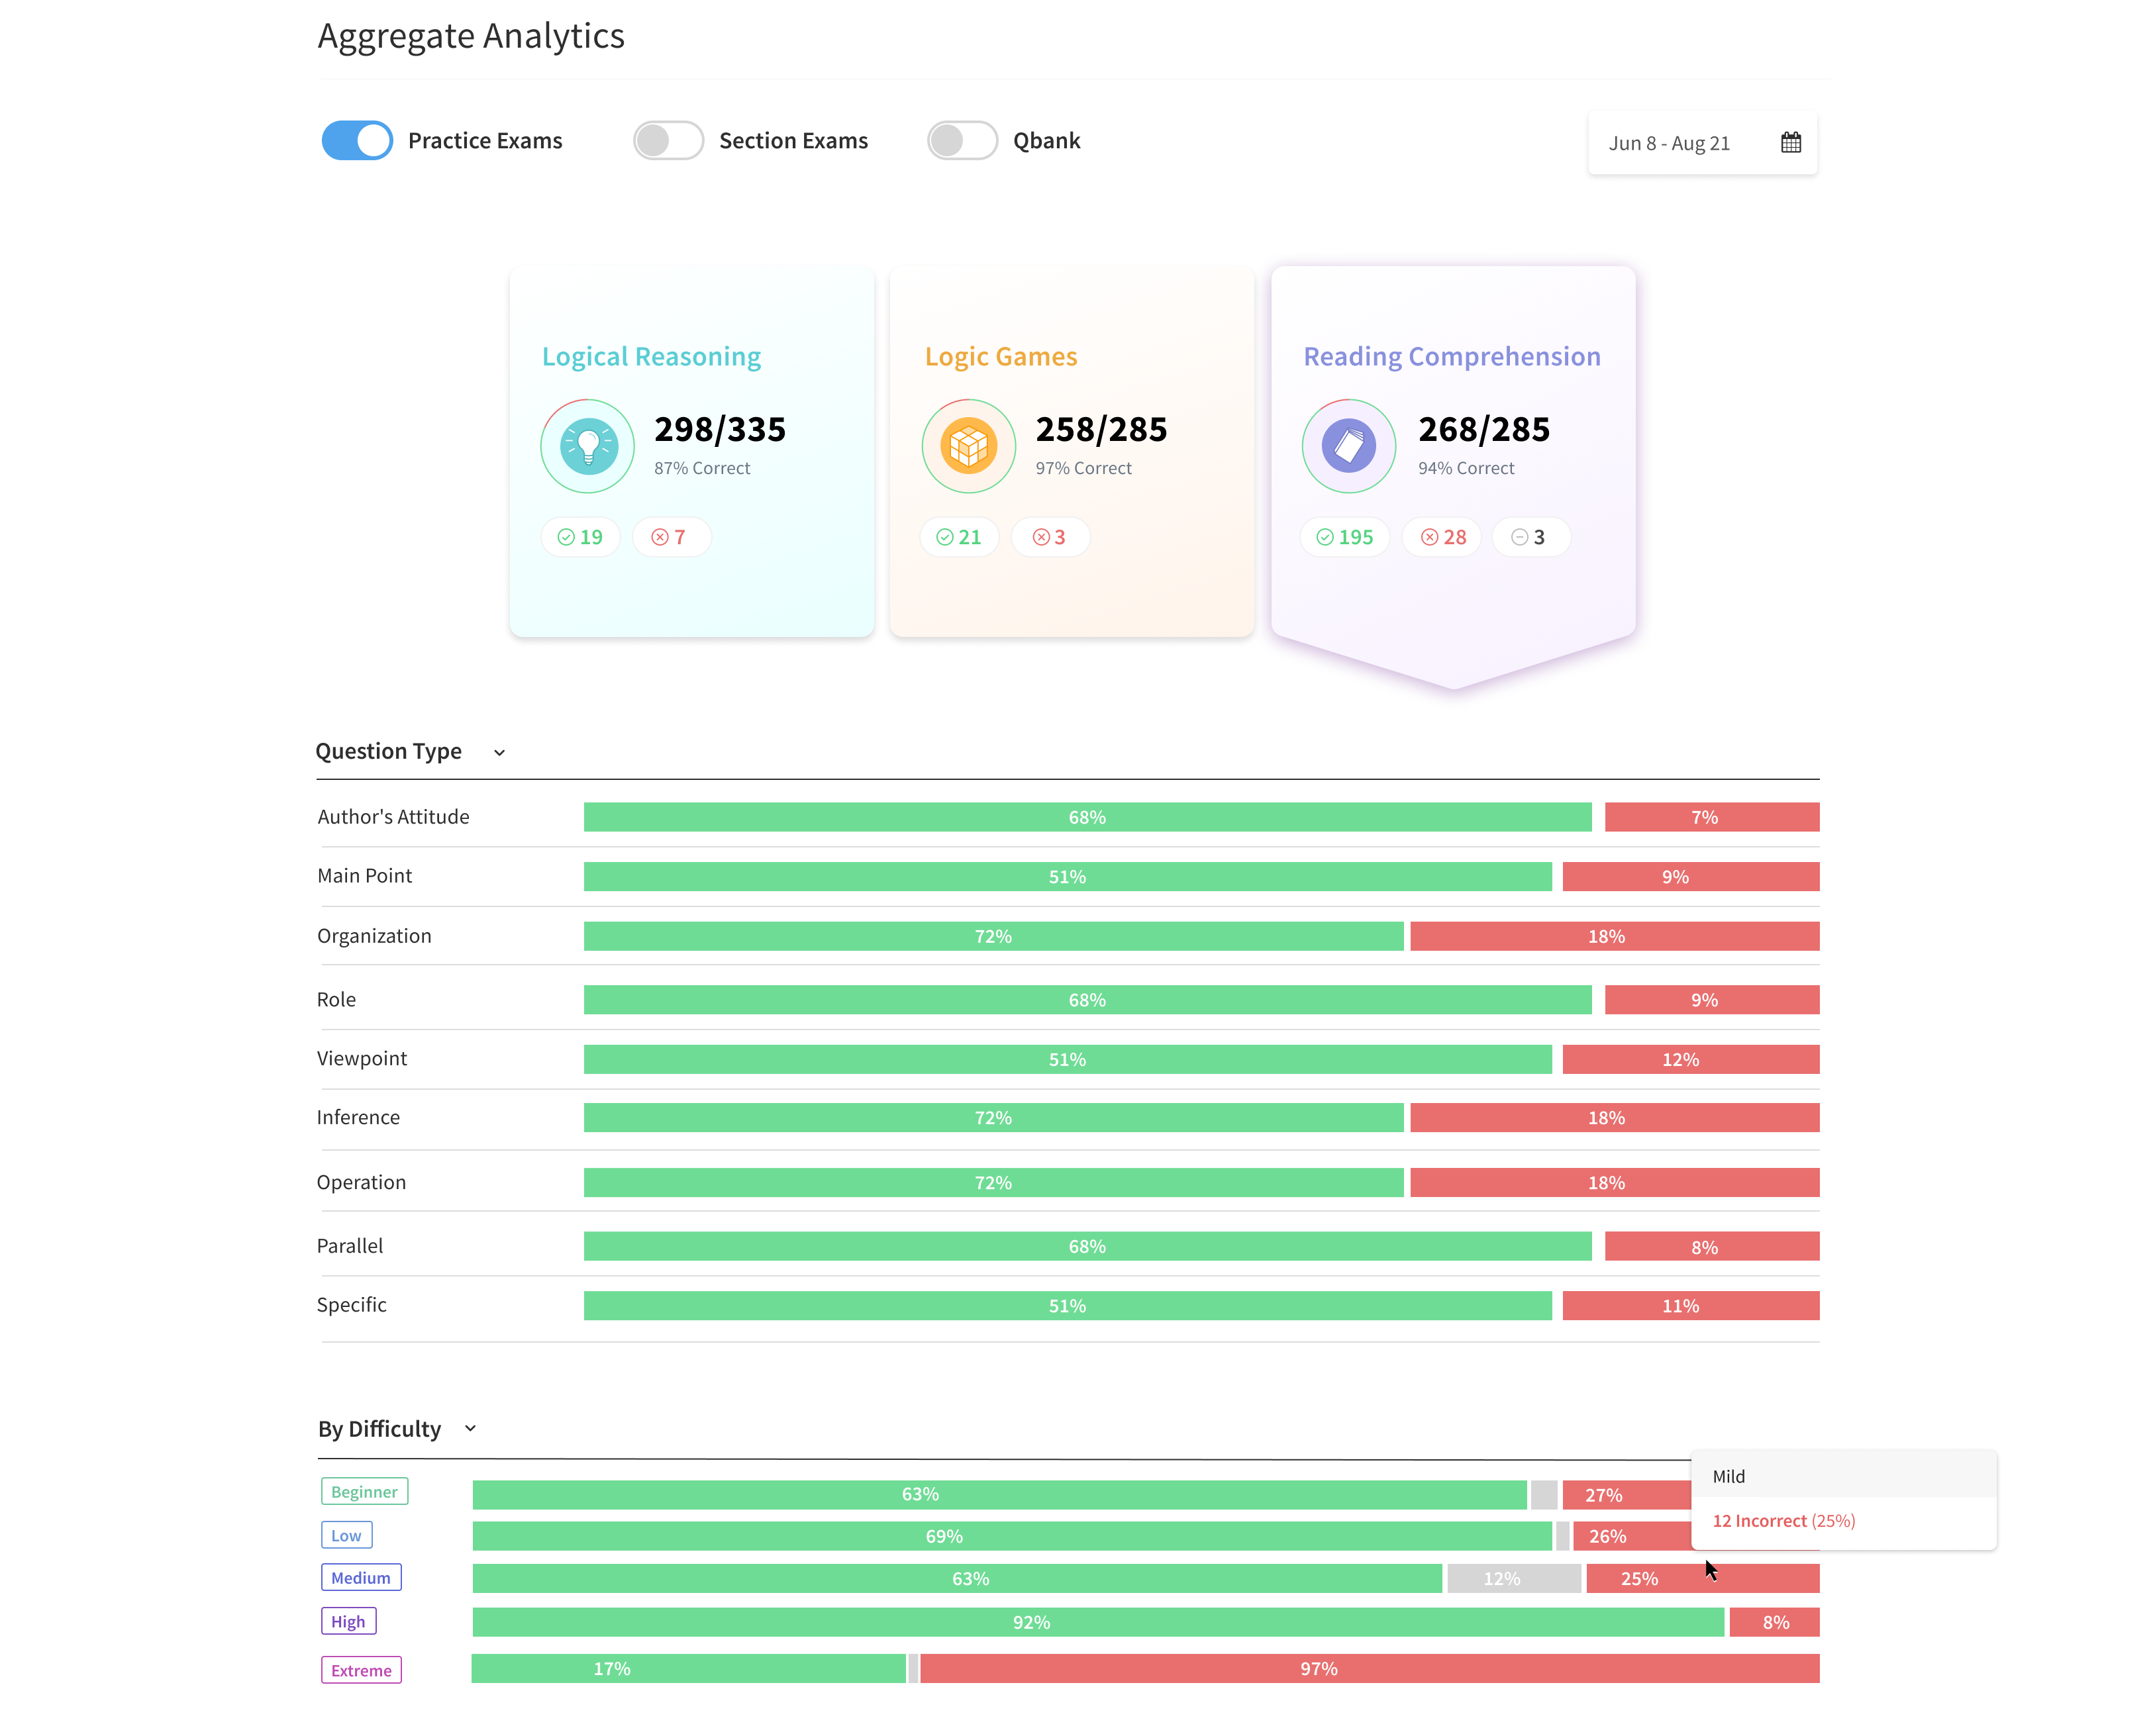Disable the Practice Exams toggle
The width and height of the screenshot is (2155, 1736).
click(357, 141)
